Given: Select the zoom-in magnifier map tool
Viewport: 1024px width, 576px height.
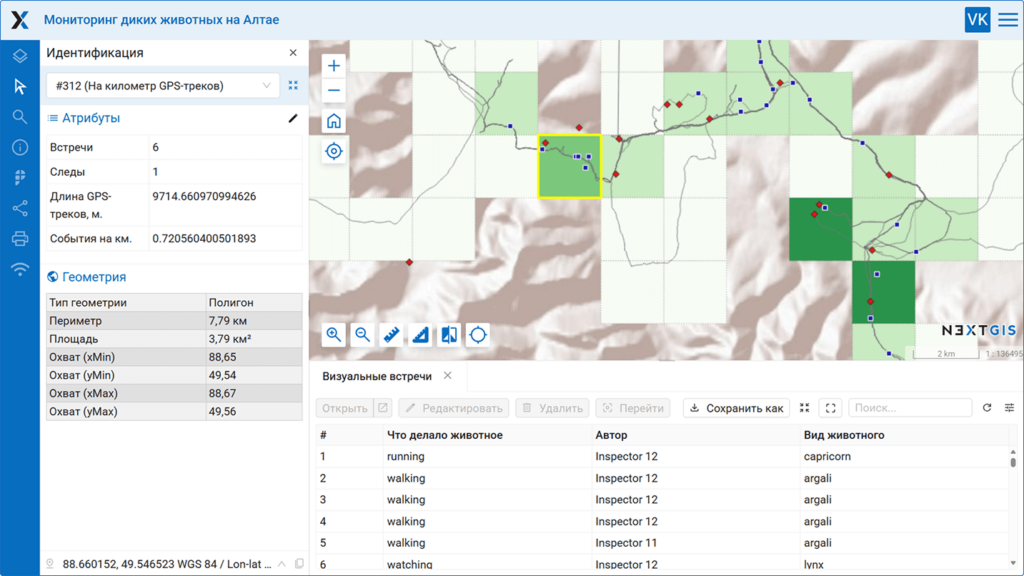Looking at the screenshot, I should coord(334,335).
